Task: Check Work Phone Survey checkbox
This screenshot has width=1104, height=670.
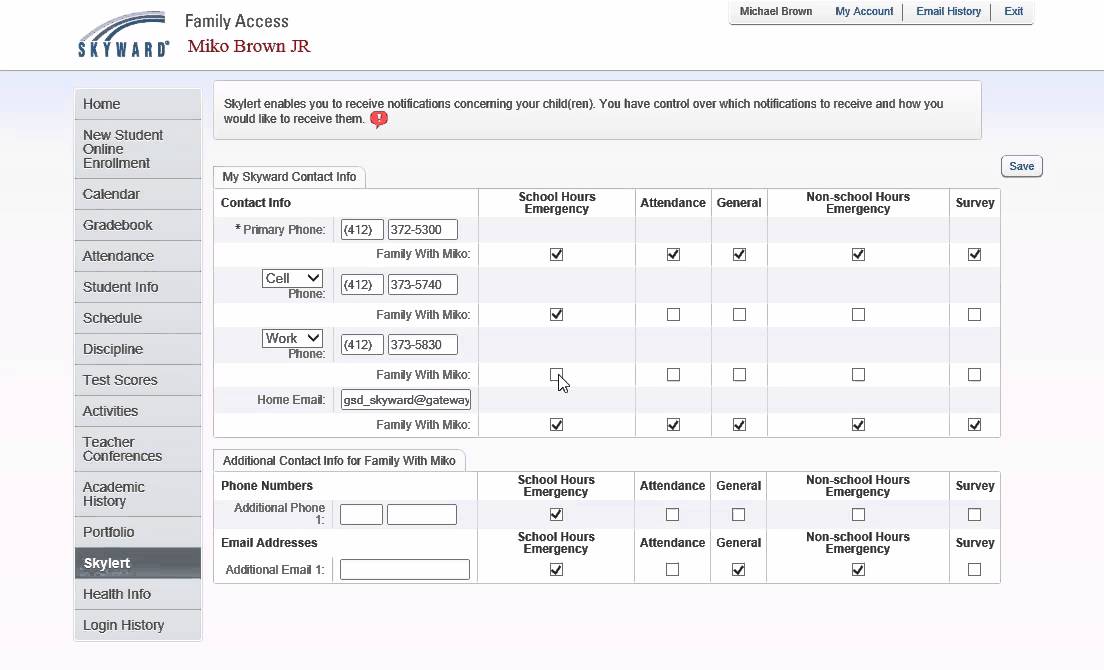Action: [x=974, y=374]
